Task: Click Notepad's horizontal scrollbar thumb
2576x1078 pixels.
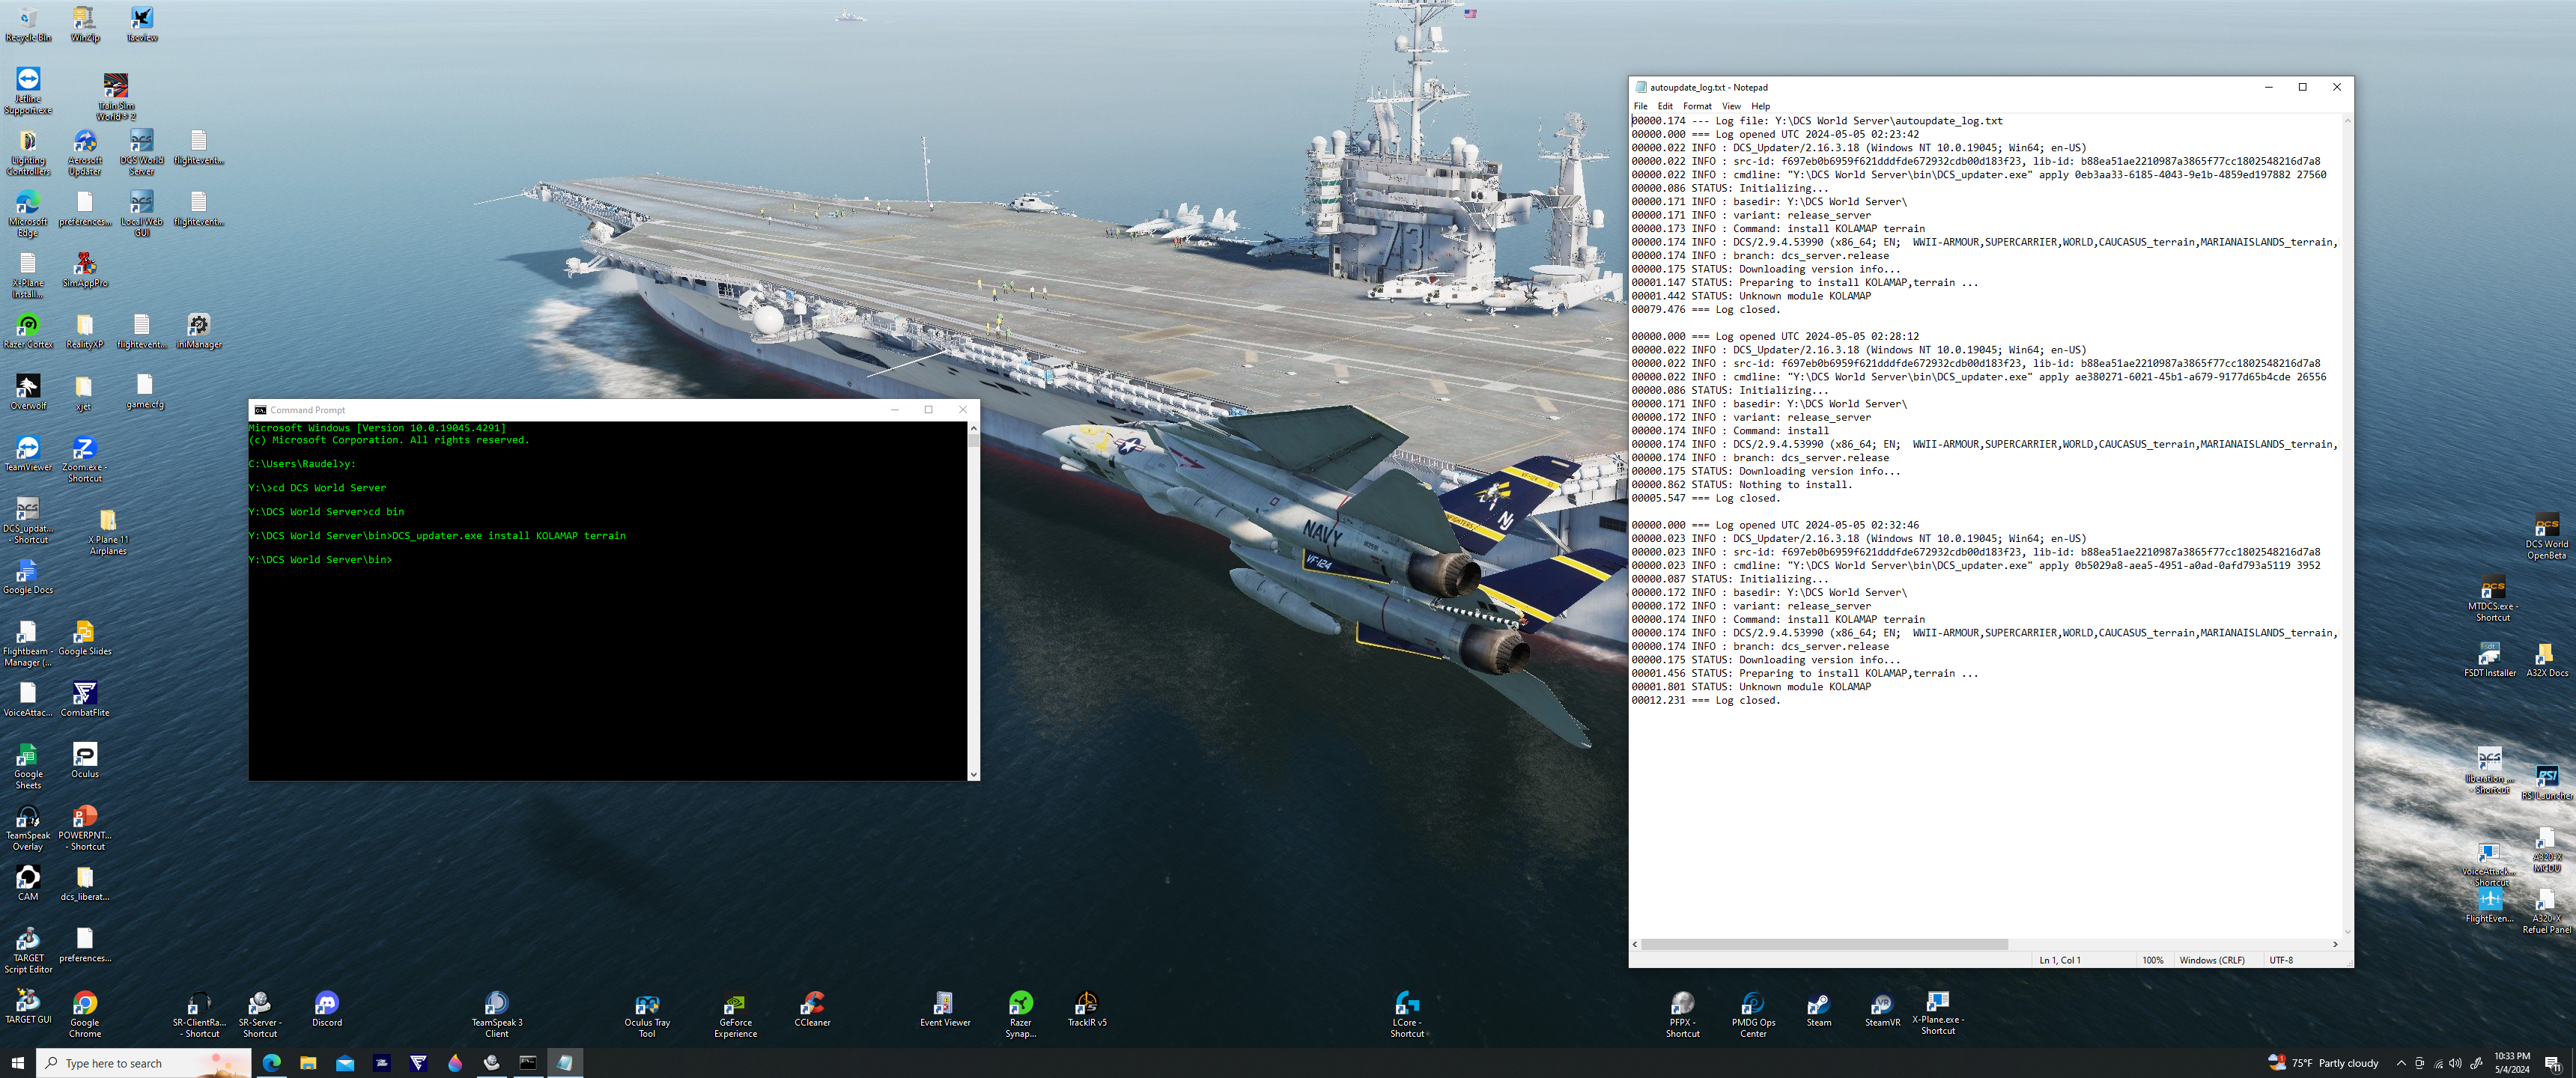Action: (1824, 944)
